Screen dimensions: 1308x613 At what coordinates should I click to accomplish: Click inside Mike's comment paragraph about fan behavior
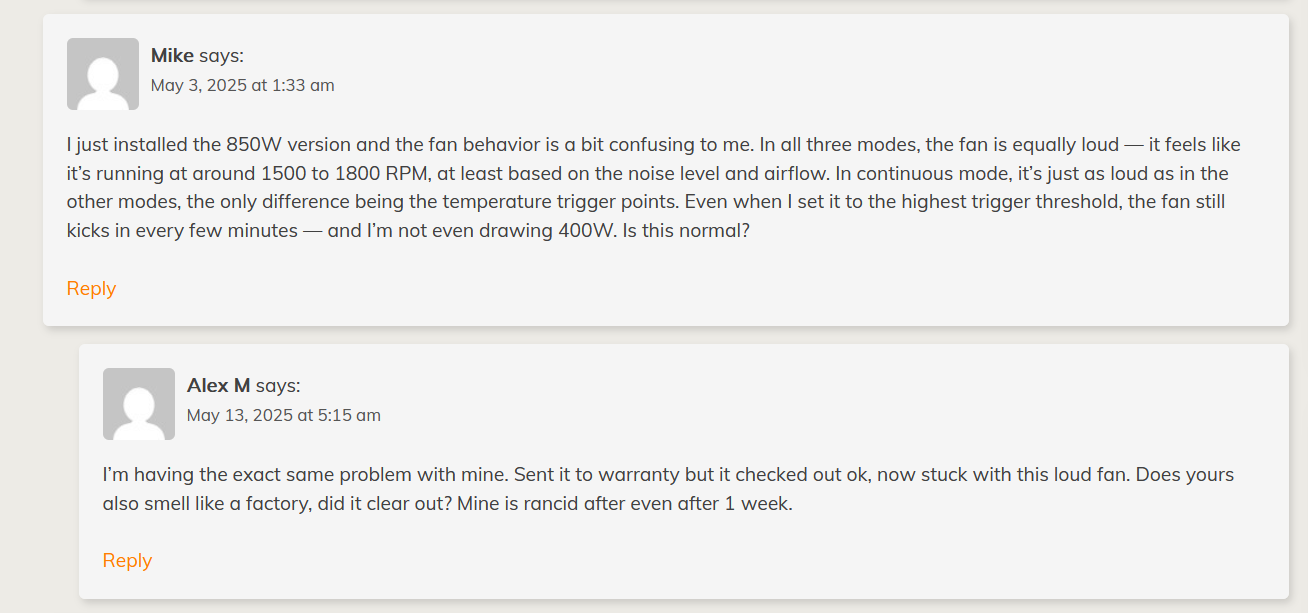click(654, 188)
